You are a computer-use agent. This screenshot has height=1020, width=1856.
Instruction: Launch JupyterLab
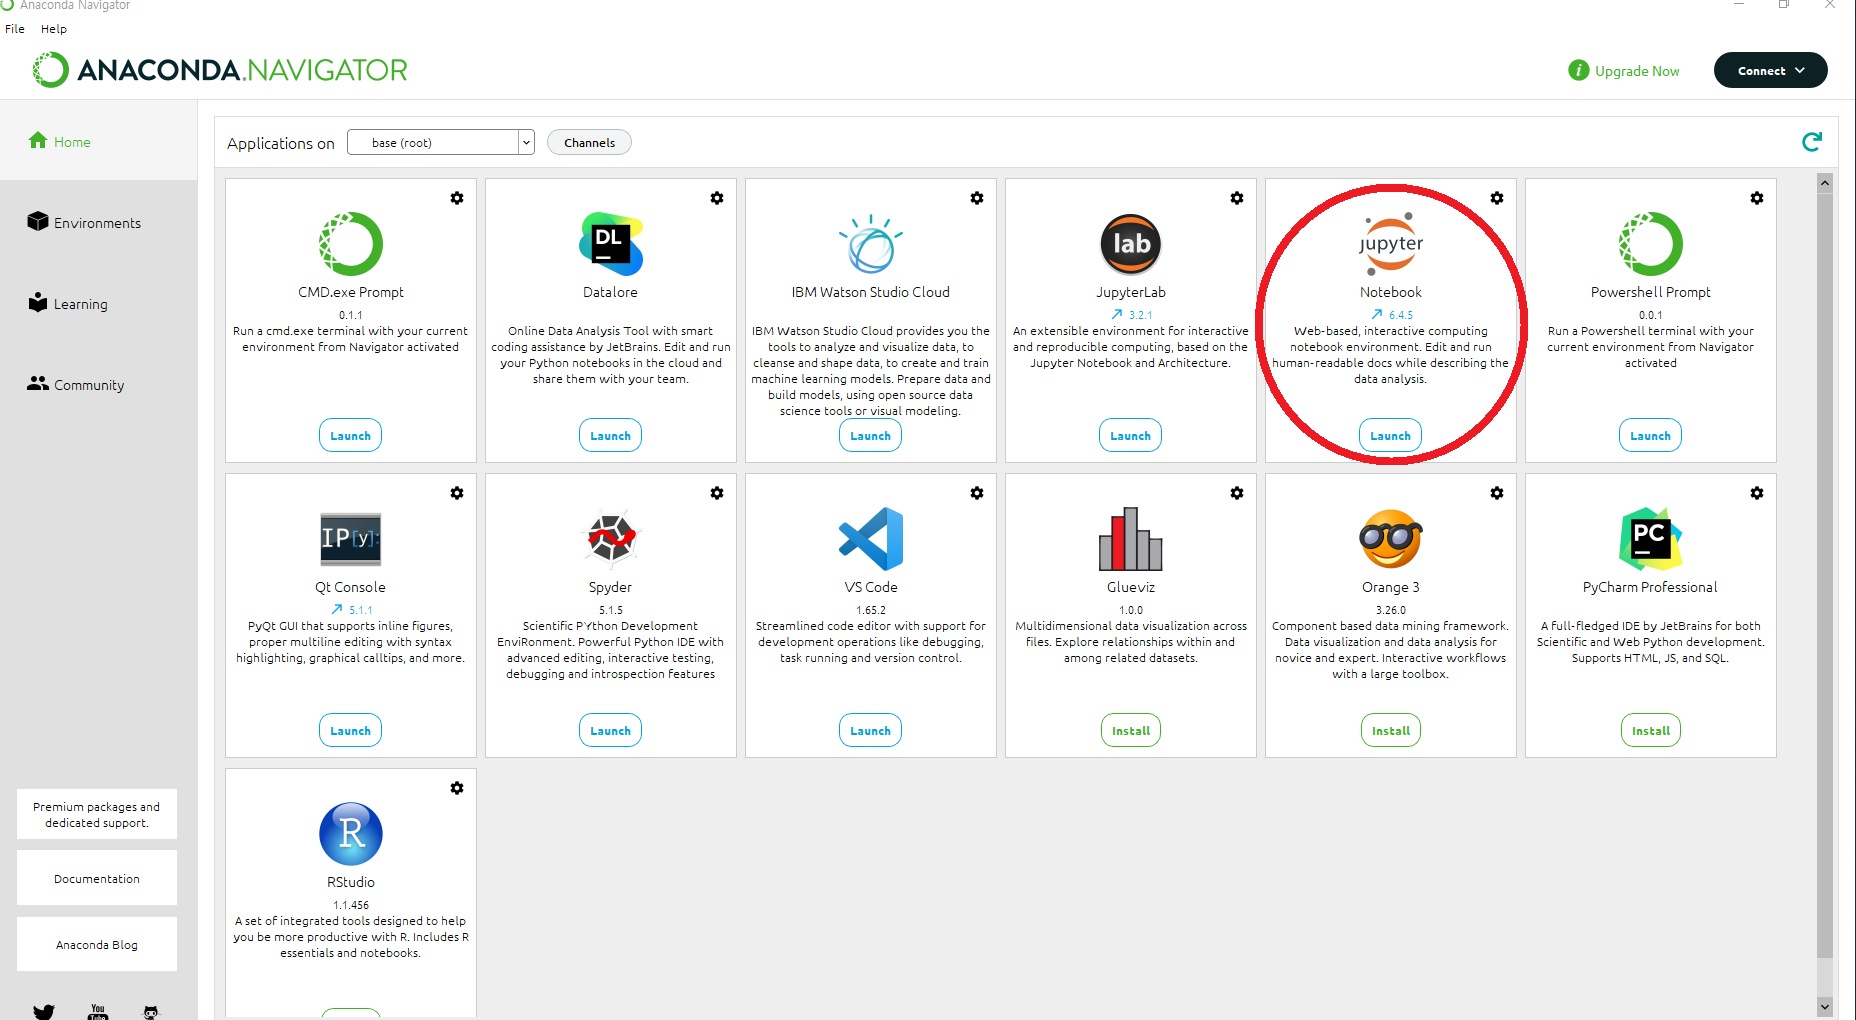[1131, 435]
